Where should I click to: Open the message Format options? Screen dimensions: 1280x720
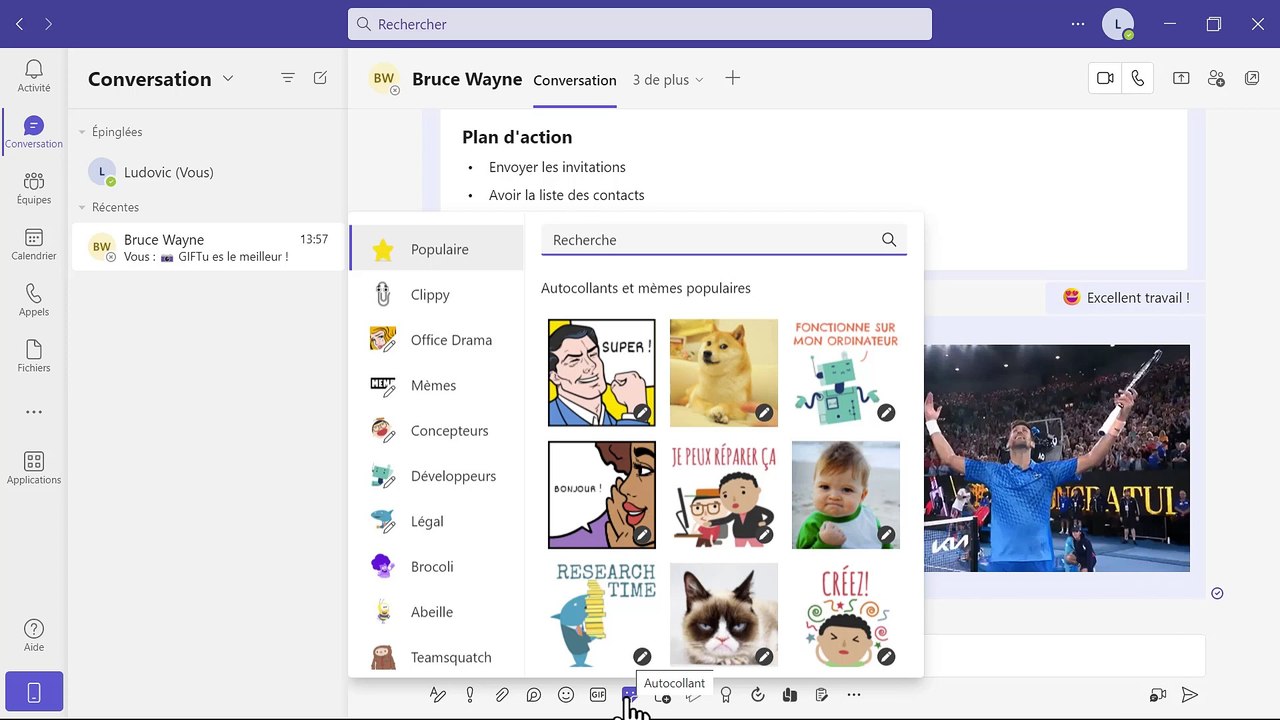(x=437, y=695)
